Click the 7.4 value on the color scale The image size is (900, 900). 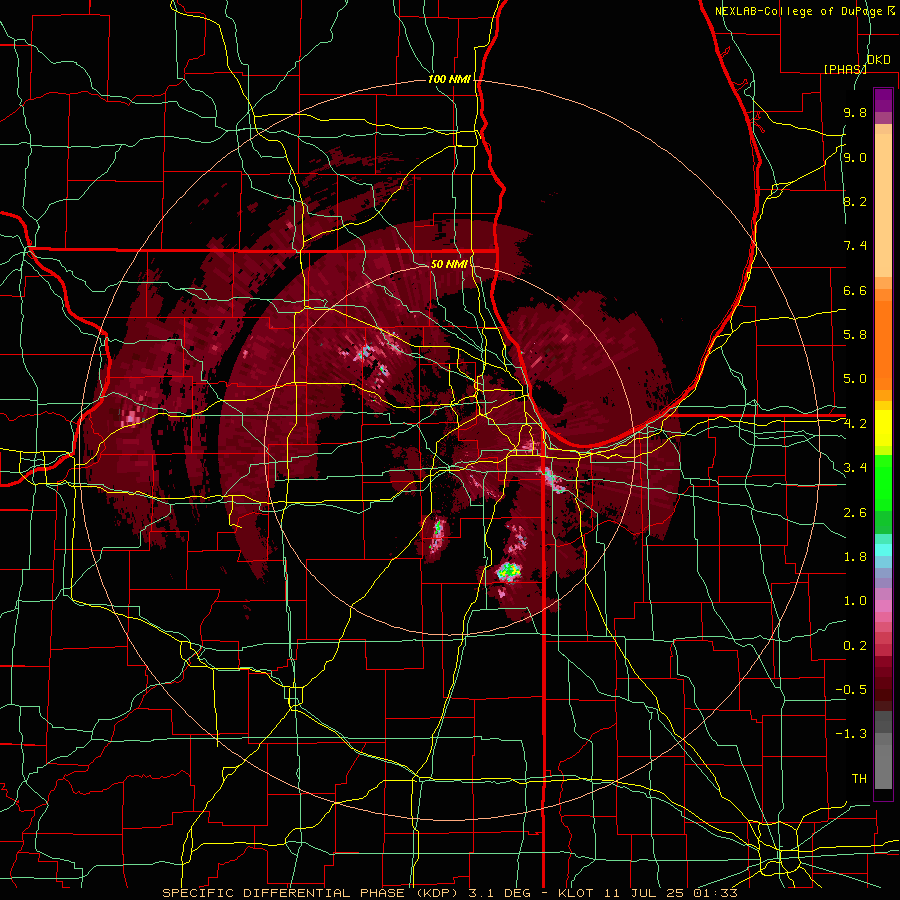click(855, 246)
